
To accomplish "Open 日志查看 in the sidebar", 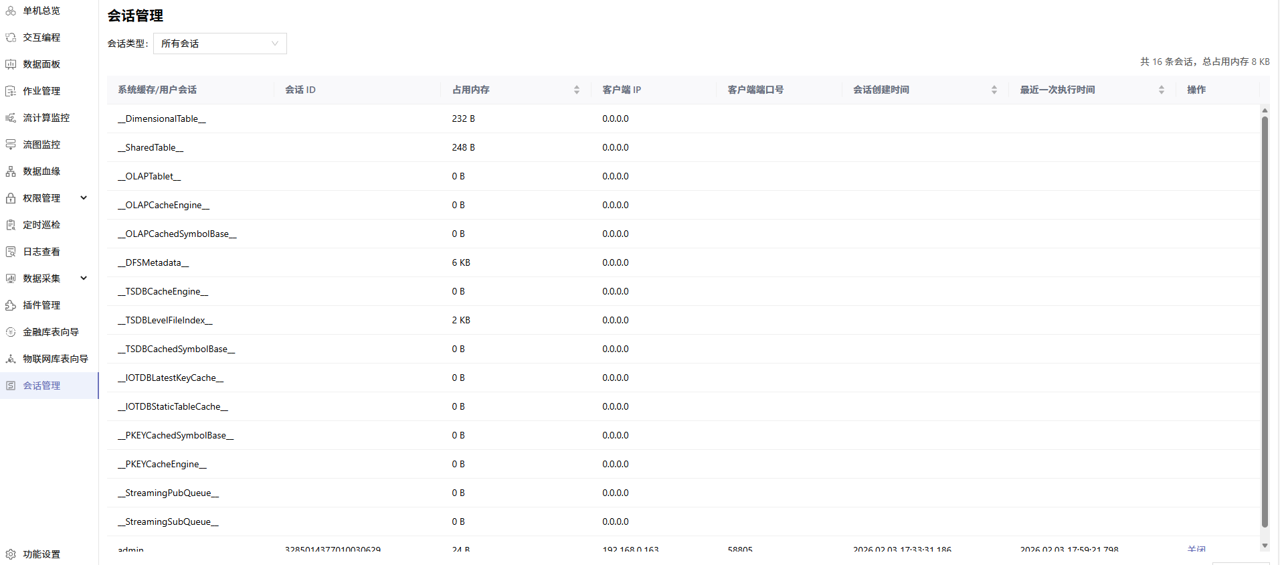I will tap(41, 252).
